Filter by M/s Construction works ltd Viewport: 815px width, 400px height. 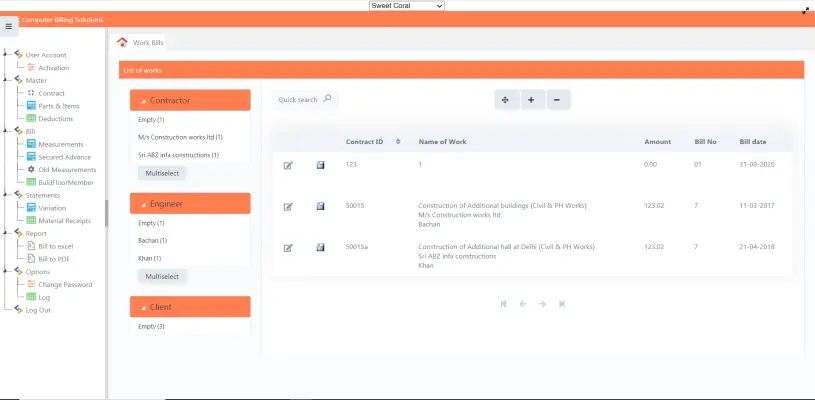tap(180, 138)
